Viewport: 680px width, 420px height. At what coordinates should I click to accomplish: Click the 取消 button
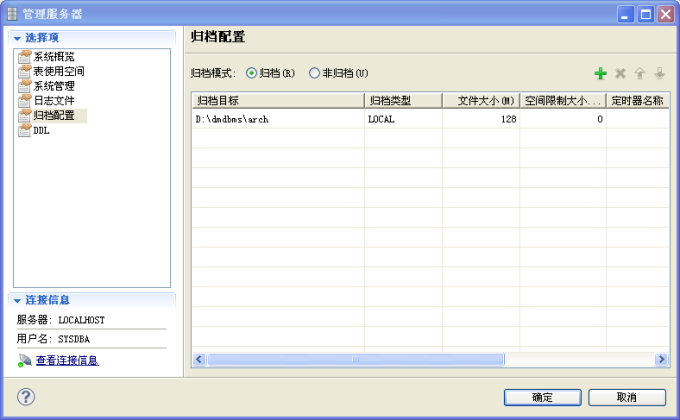pos(627,397)
